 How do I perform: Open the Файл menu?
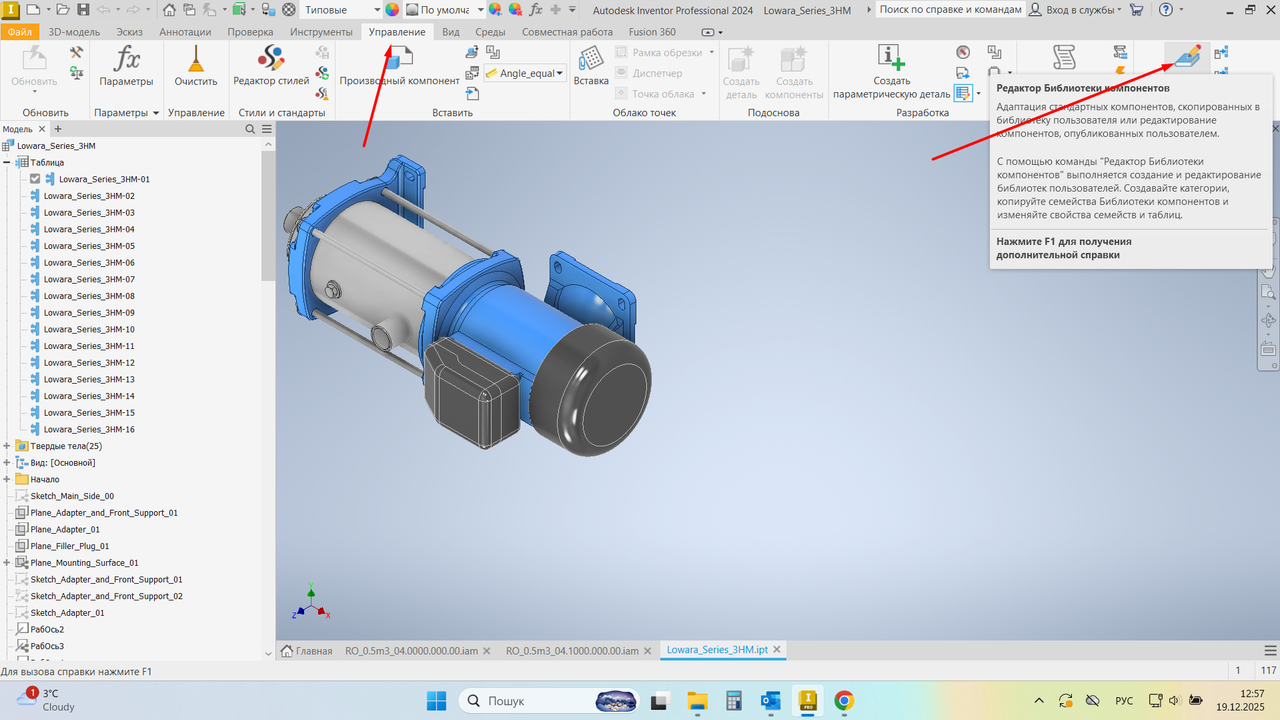coord(19,32)
